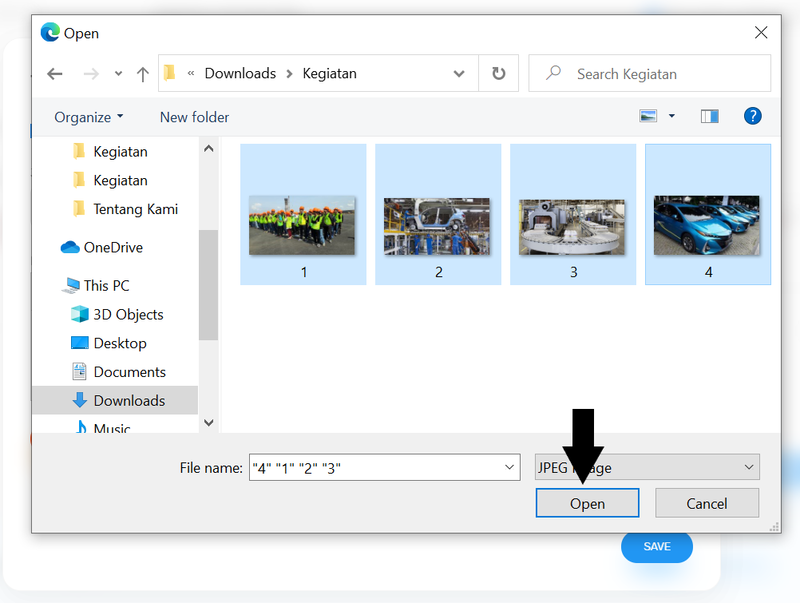Open the Organize menu
800x603 pixels.
89,117
